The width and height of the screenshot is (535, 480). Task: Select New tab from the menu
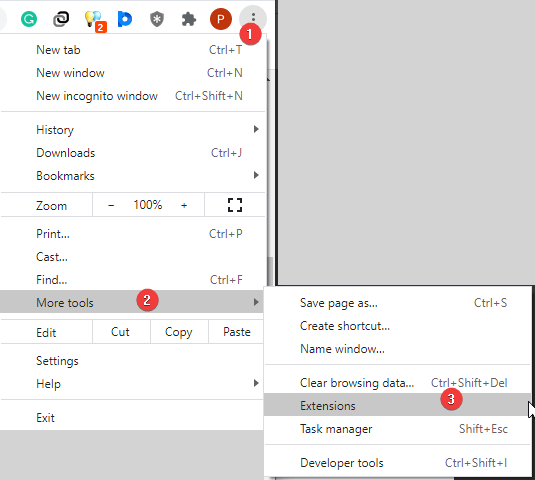pos(132,50)
